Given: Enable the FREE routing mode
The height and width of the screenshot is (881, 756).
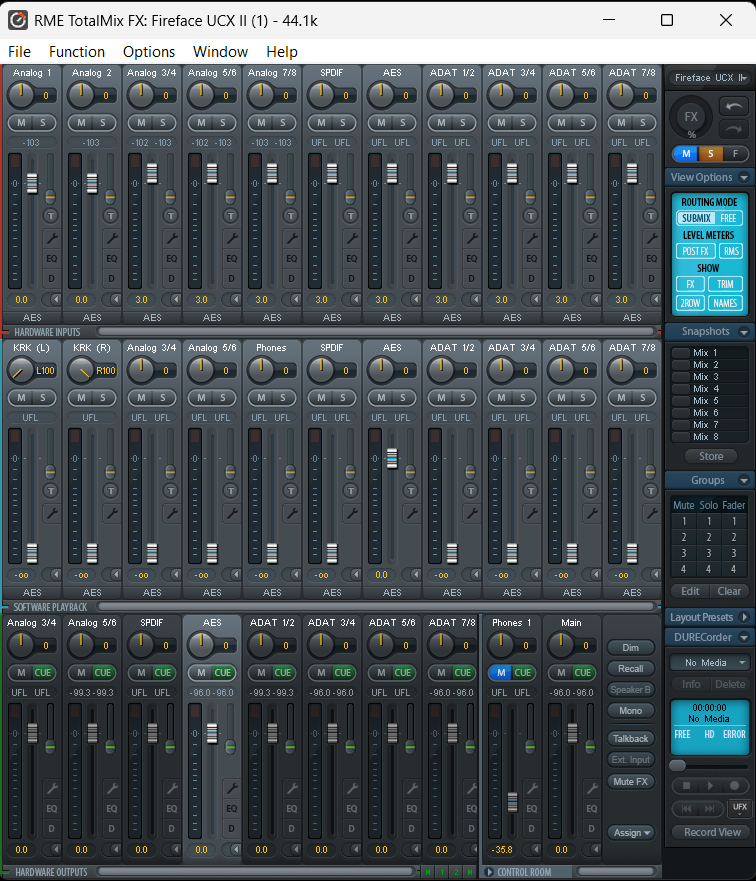Looking at the screenshot, I should tap(728, 218).
